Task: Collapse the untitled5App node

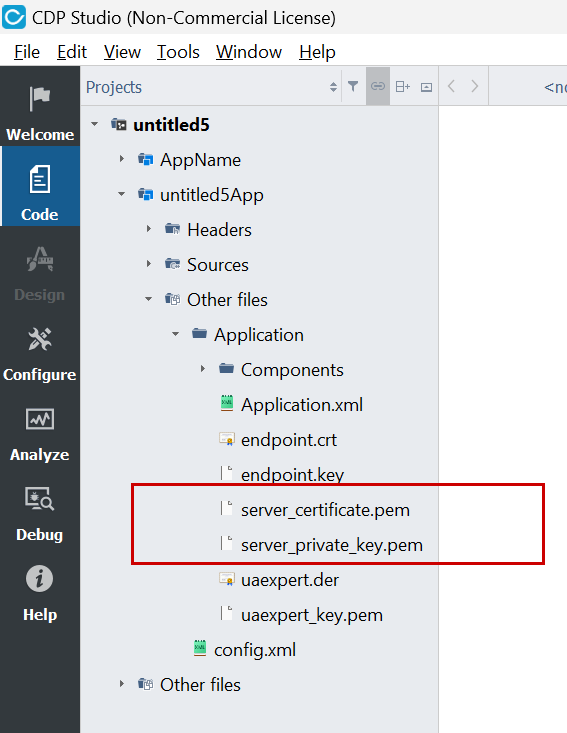Action: click(x=122, y=194)
